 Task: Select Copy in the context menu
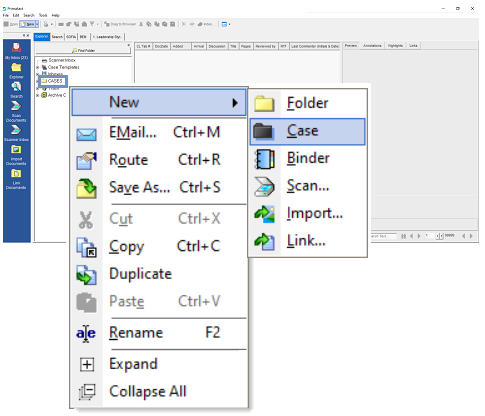coord(159,247)
